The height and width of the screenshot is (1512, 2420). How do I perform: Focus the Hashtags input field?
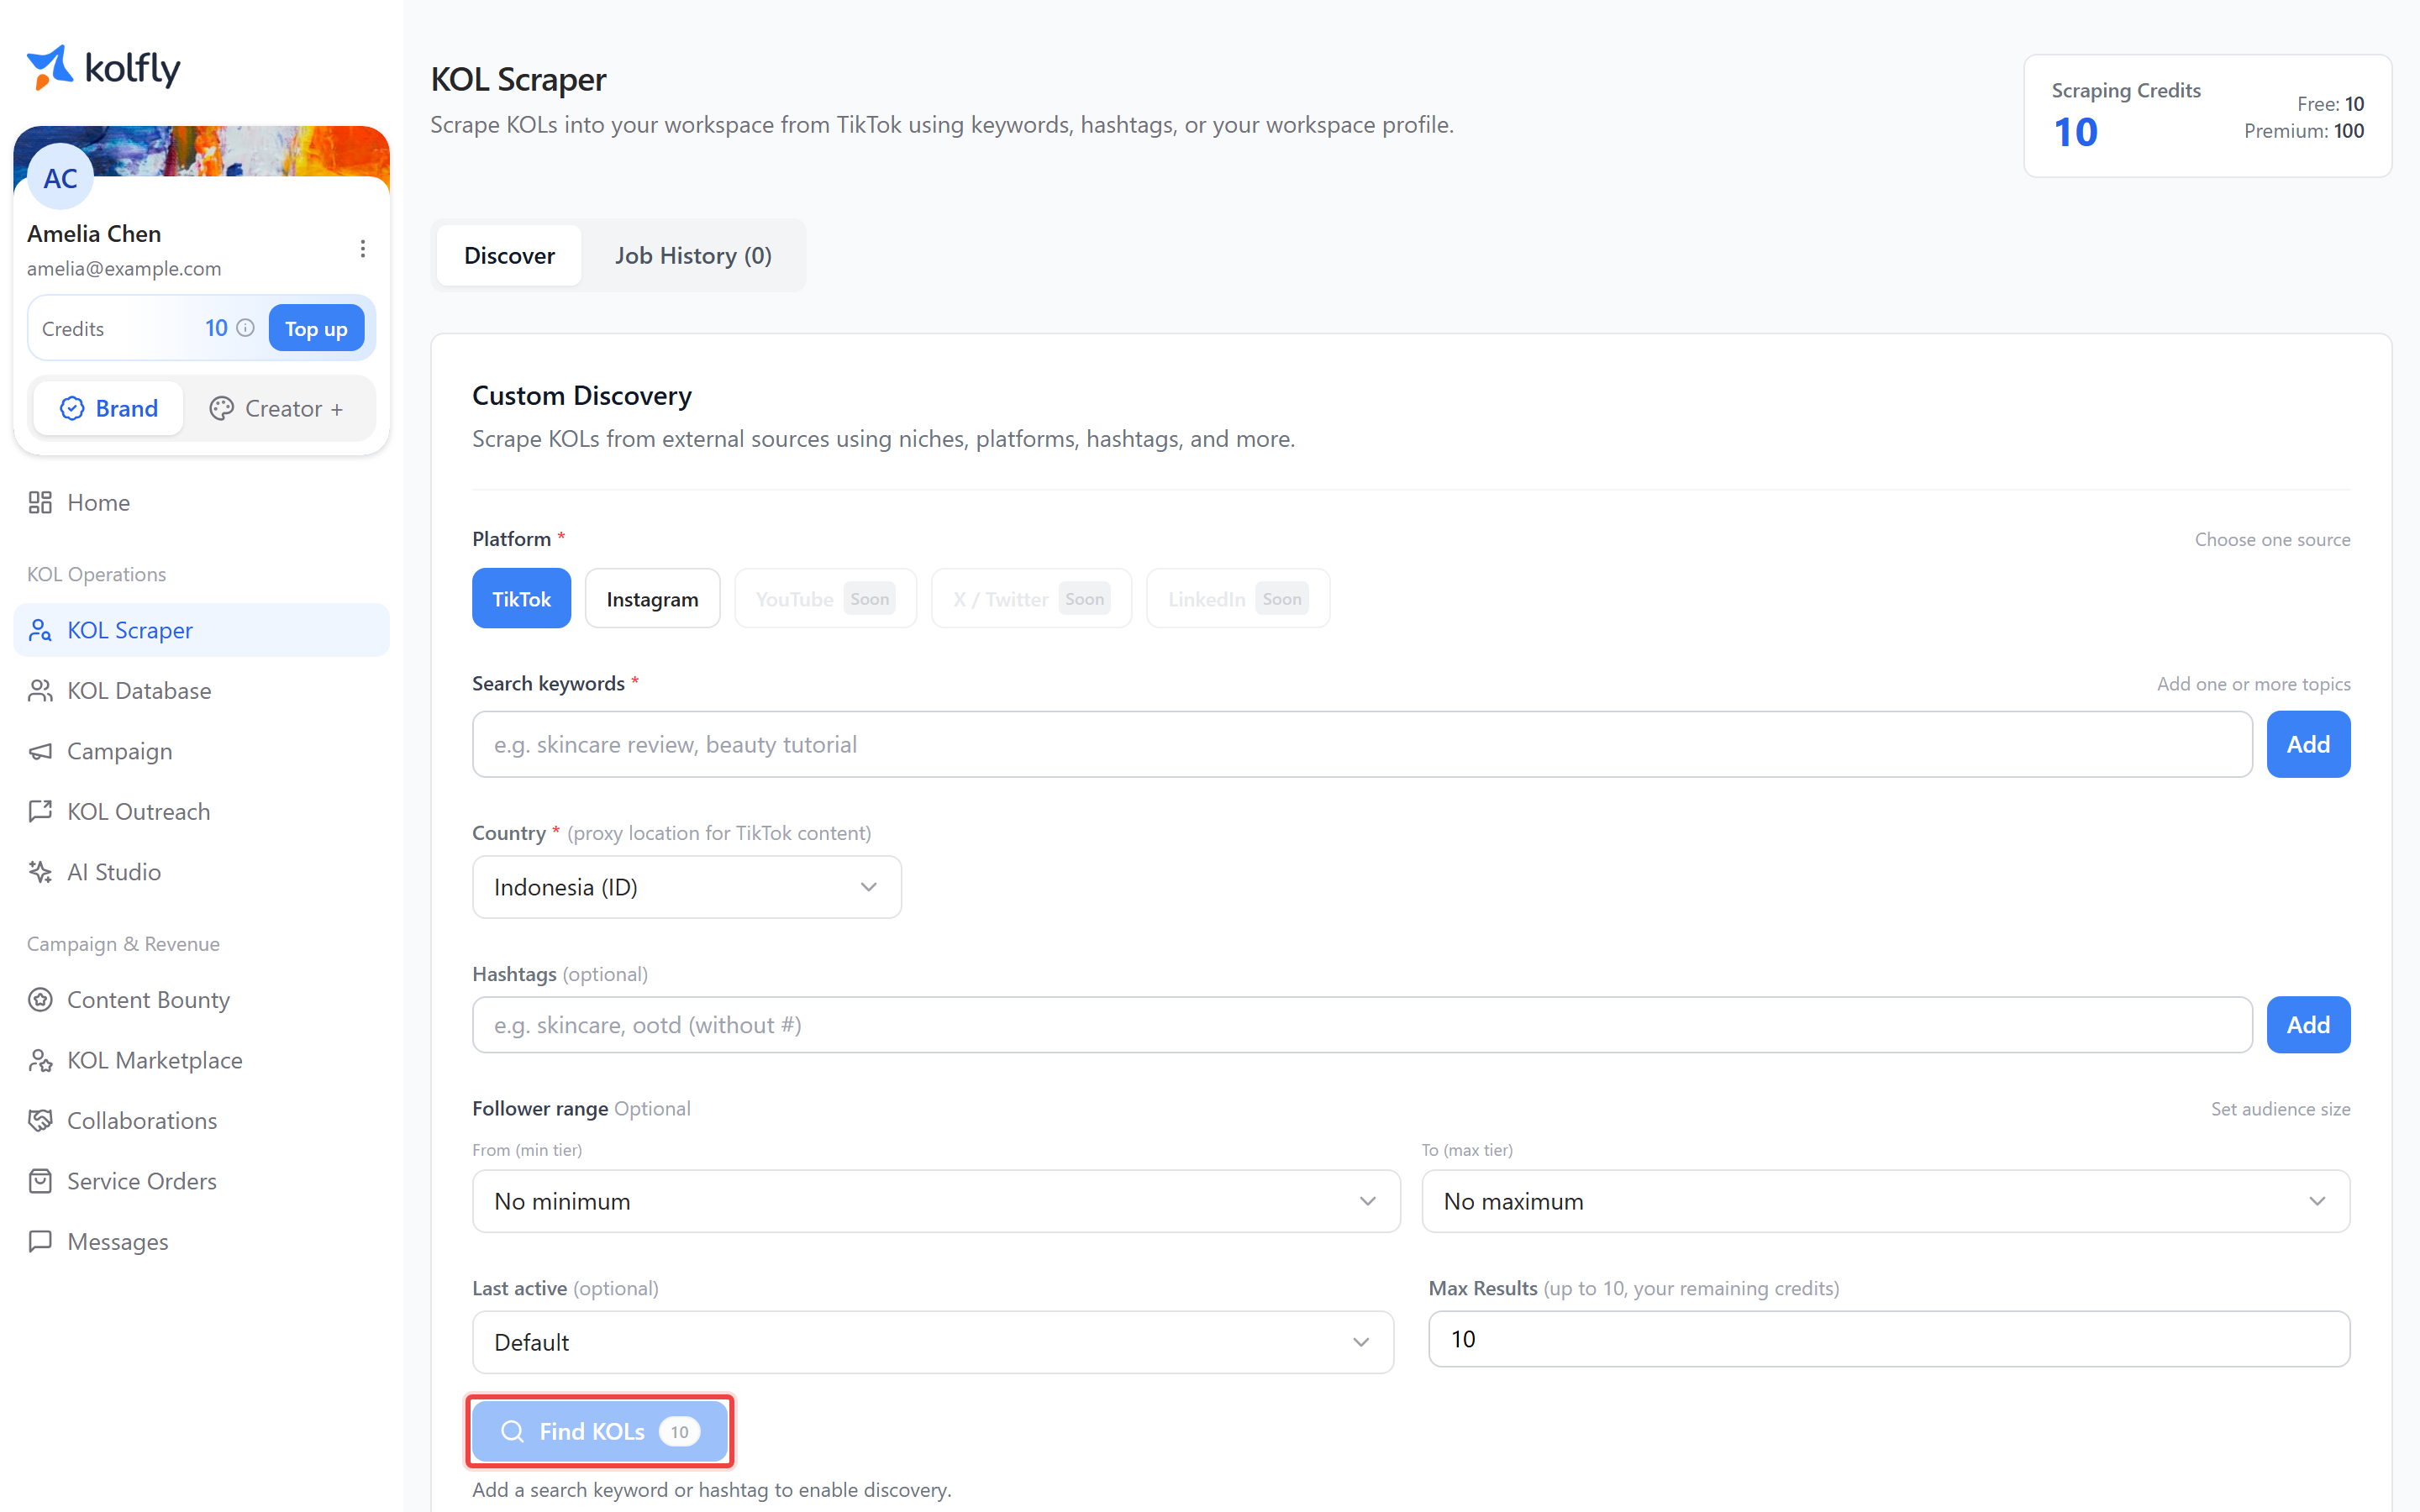(1362, 1025)
